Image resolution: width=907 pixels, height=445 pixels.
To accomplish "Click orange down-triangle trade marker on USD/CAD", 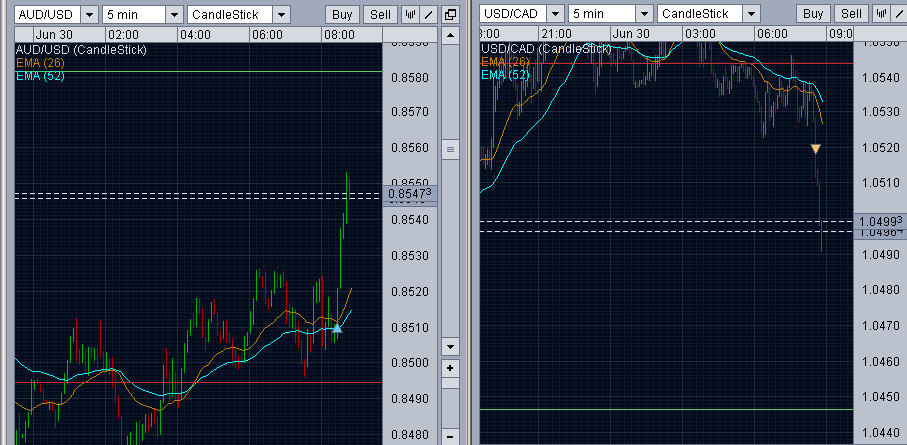I will coord(816,149).
